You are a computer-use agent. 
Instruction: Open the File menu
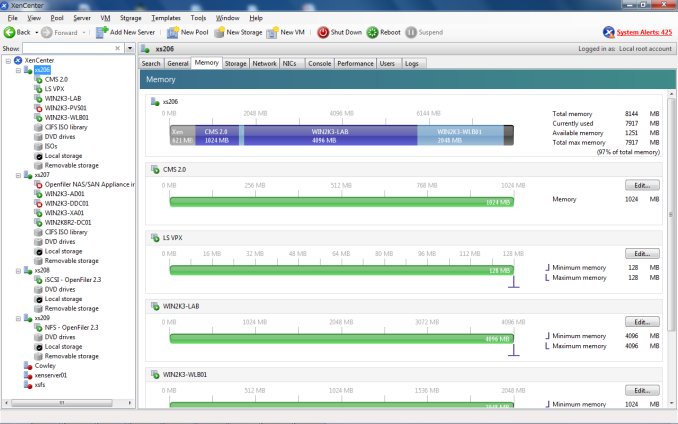pos(13,18)
